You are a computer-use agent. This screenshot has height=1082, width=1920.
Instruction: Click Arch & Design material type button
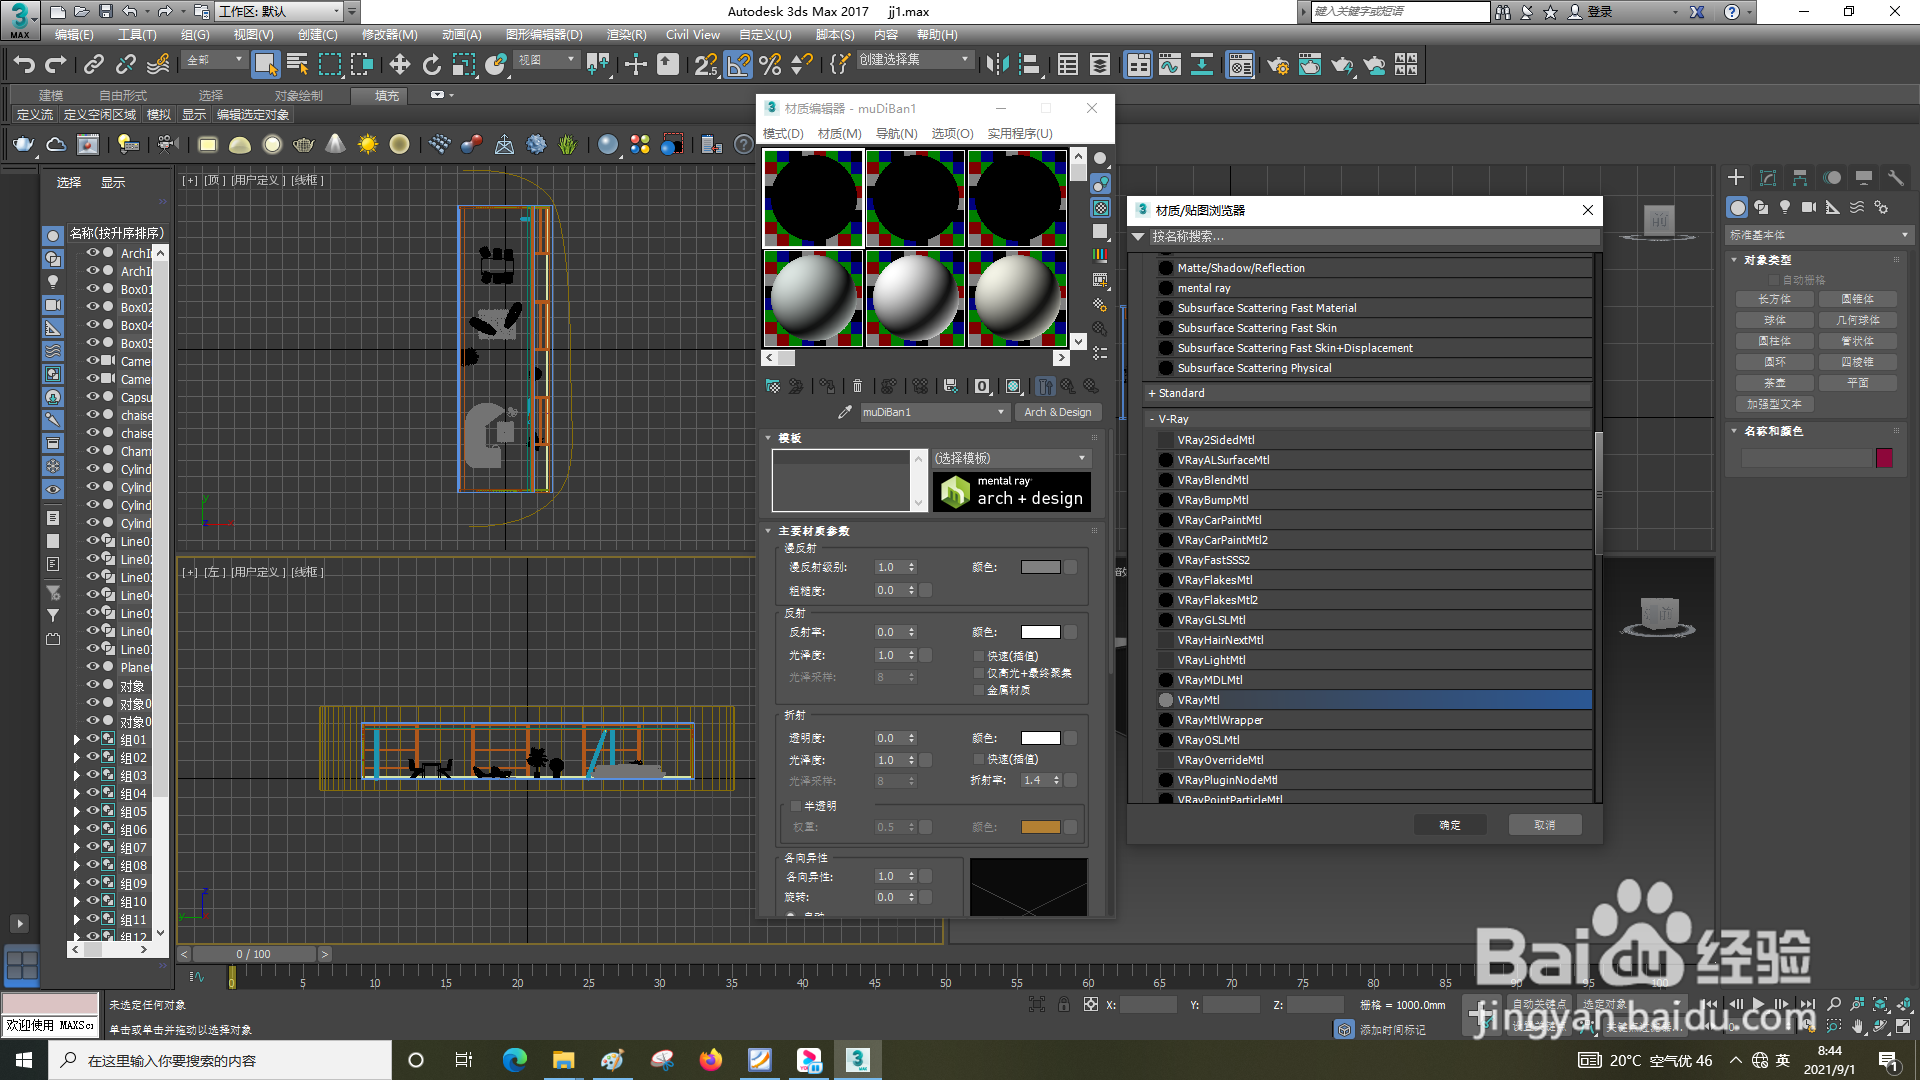click(x=1058, y=413)
